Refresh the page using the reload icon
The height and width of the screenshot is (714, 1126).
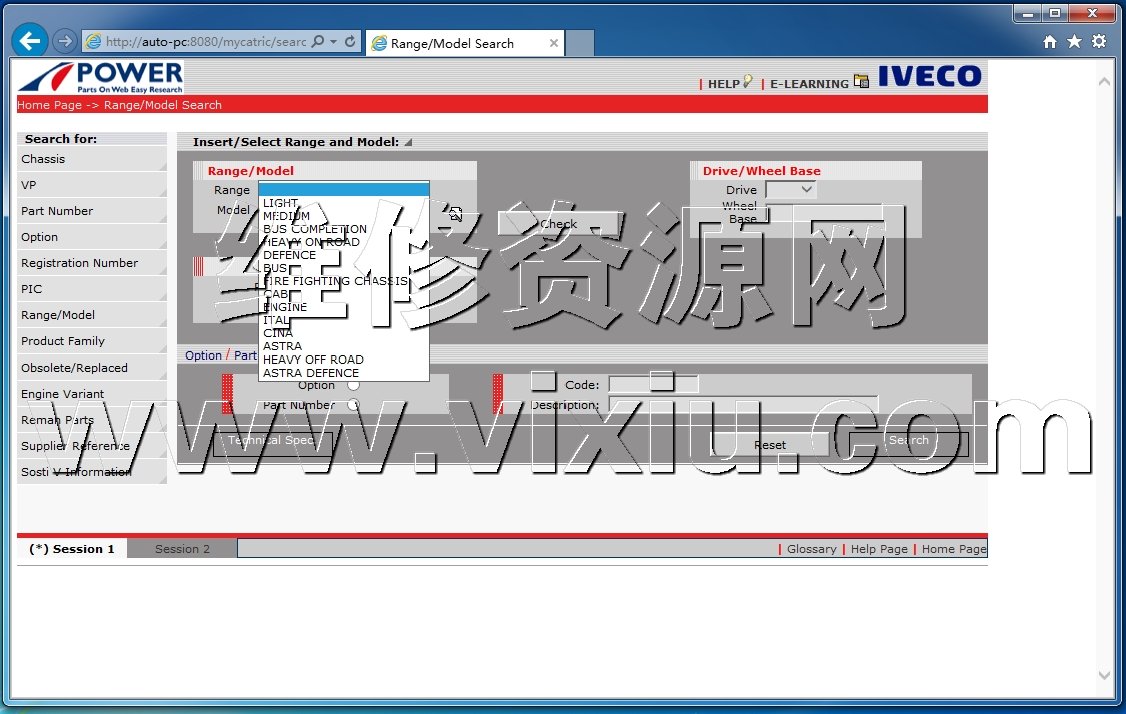coord(350,42)
